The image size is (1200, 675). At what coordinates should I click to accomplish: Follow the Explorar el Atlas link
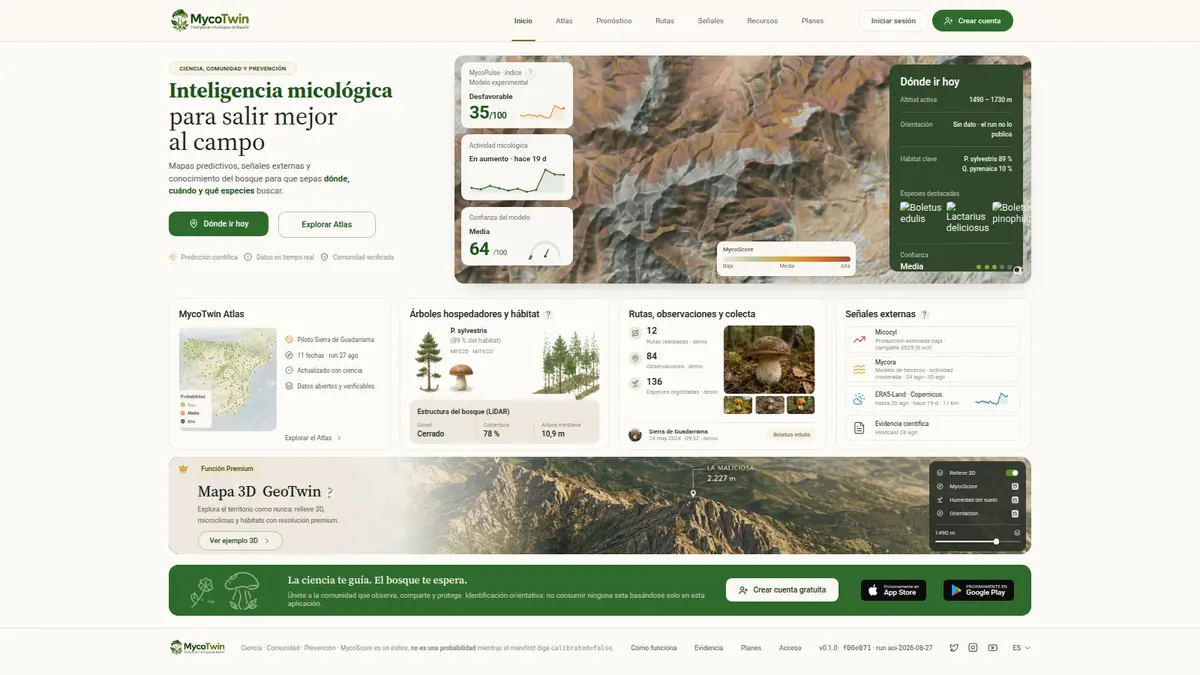tap(313, 438)
